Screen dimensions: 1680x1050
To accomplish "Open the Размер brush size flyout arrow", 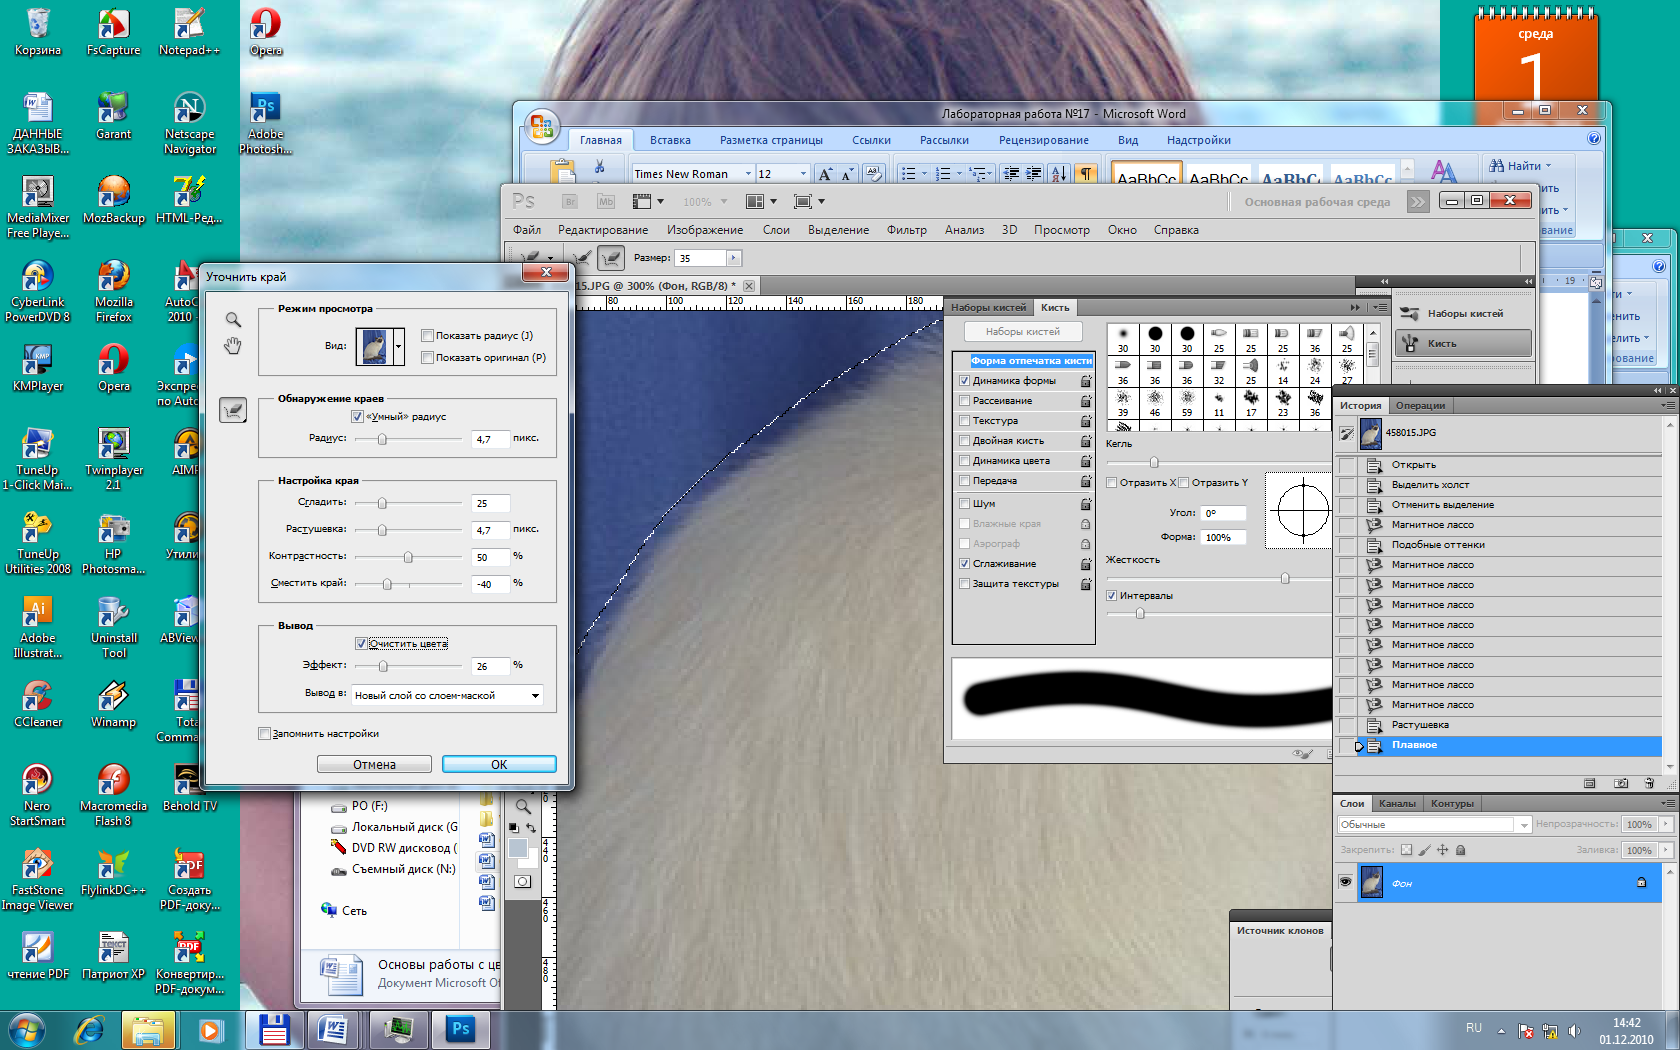I will point(734,258).
